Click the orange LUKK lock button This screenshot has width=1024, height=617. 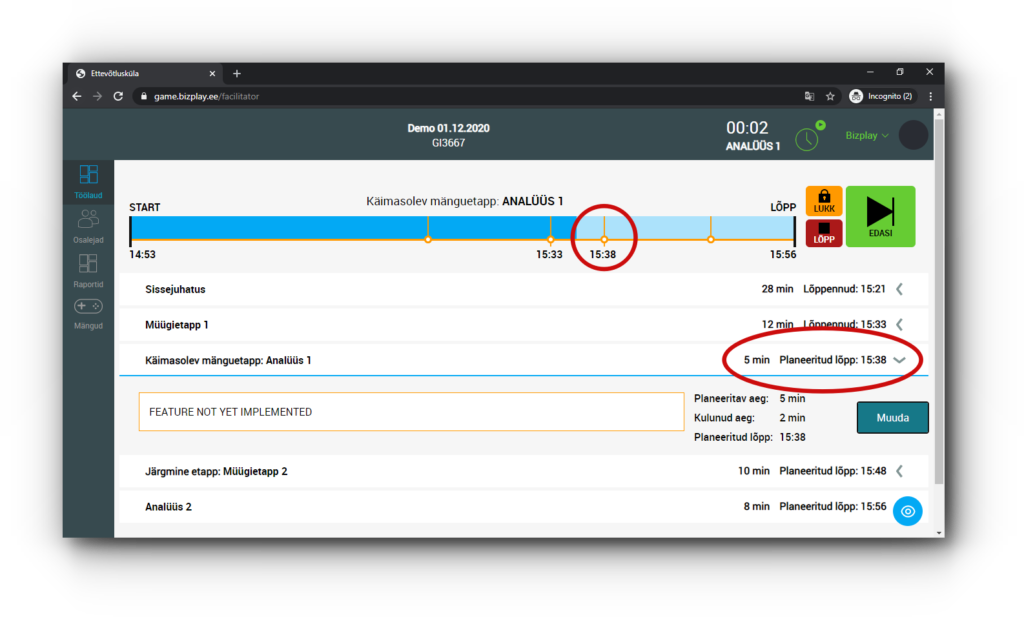coord(824,201)
